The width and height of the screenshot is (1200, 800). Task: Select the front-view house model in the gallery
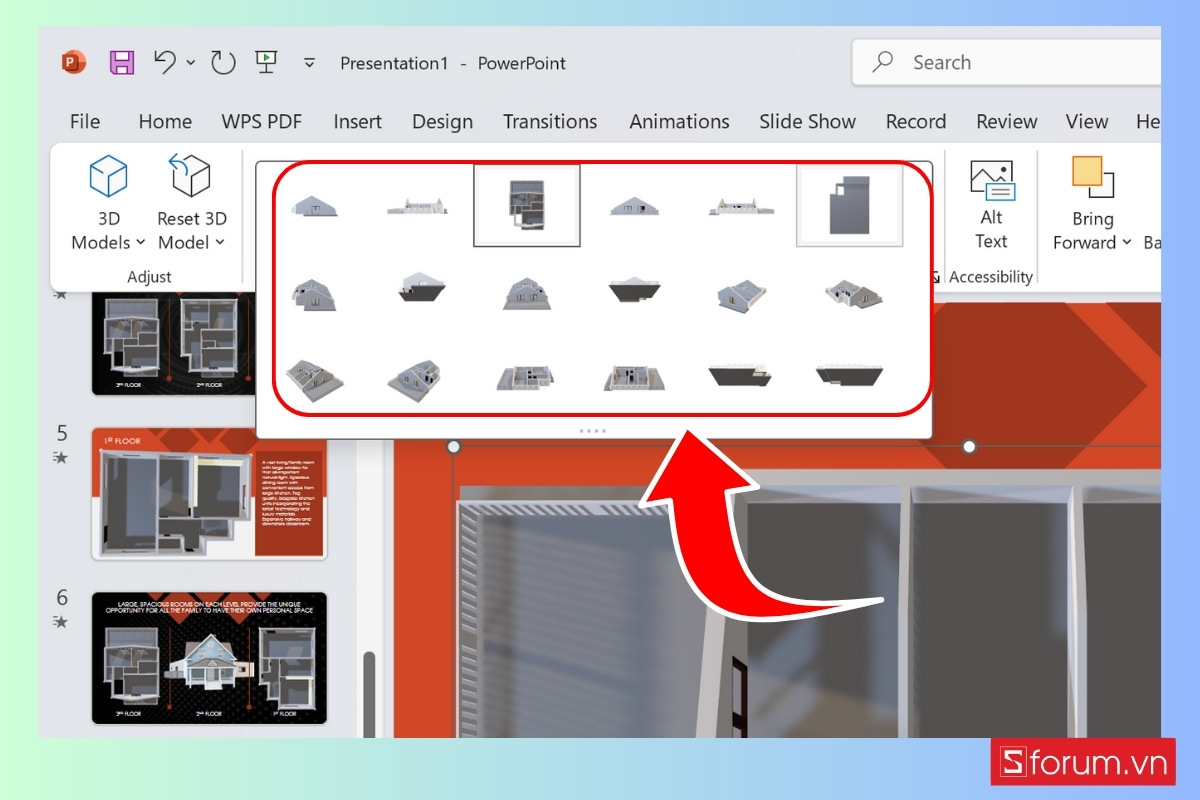click(315, 205)
